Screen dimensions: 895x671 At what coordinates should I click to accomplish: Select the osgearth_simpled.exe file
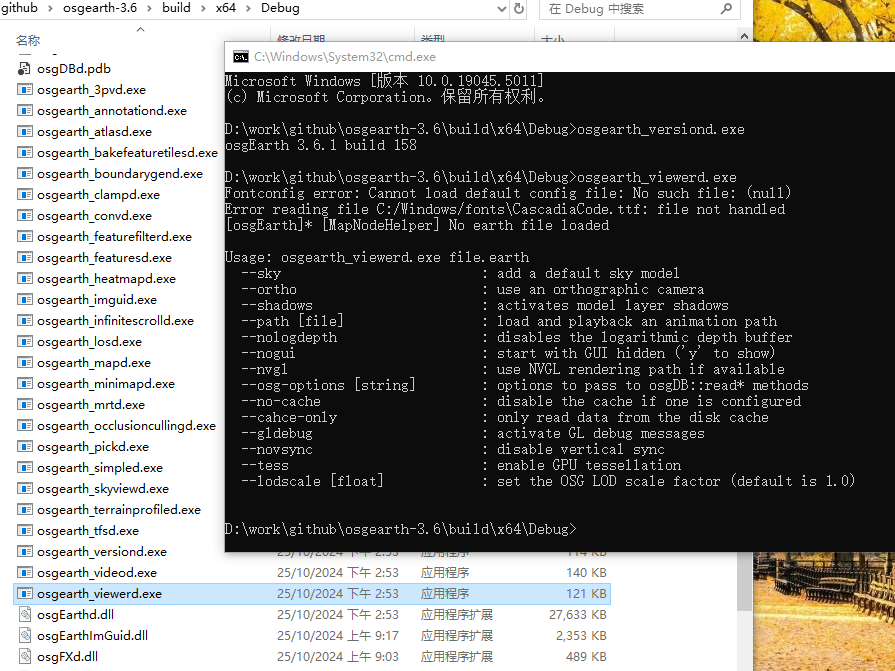pos(100,468)
